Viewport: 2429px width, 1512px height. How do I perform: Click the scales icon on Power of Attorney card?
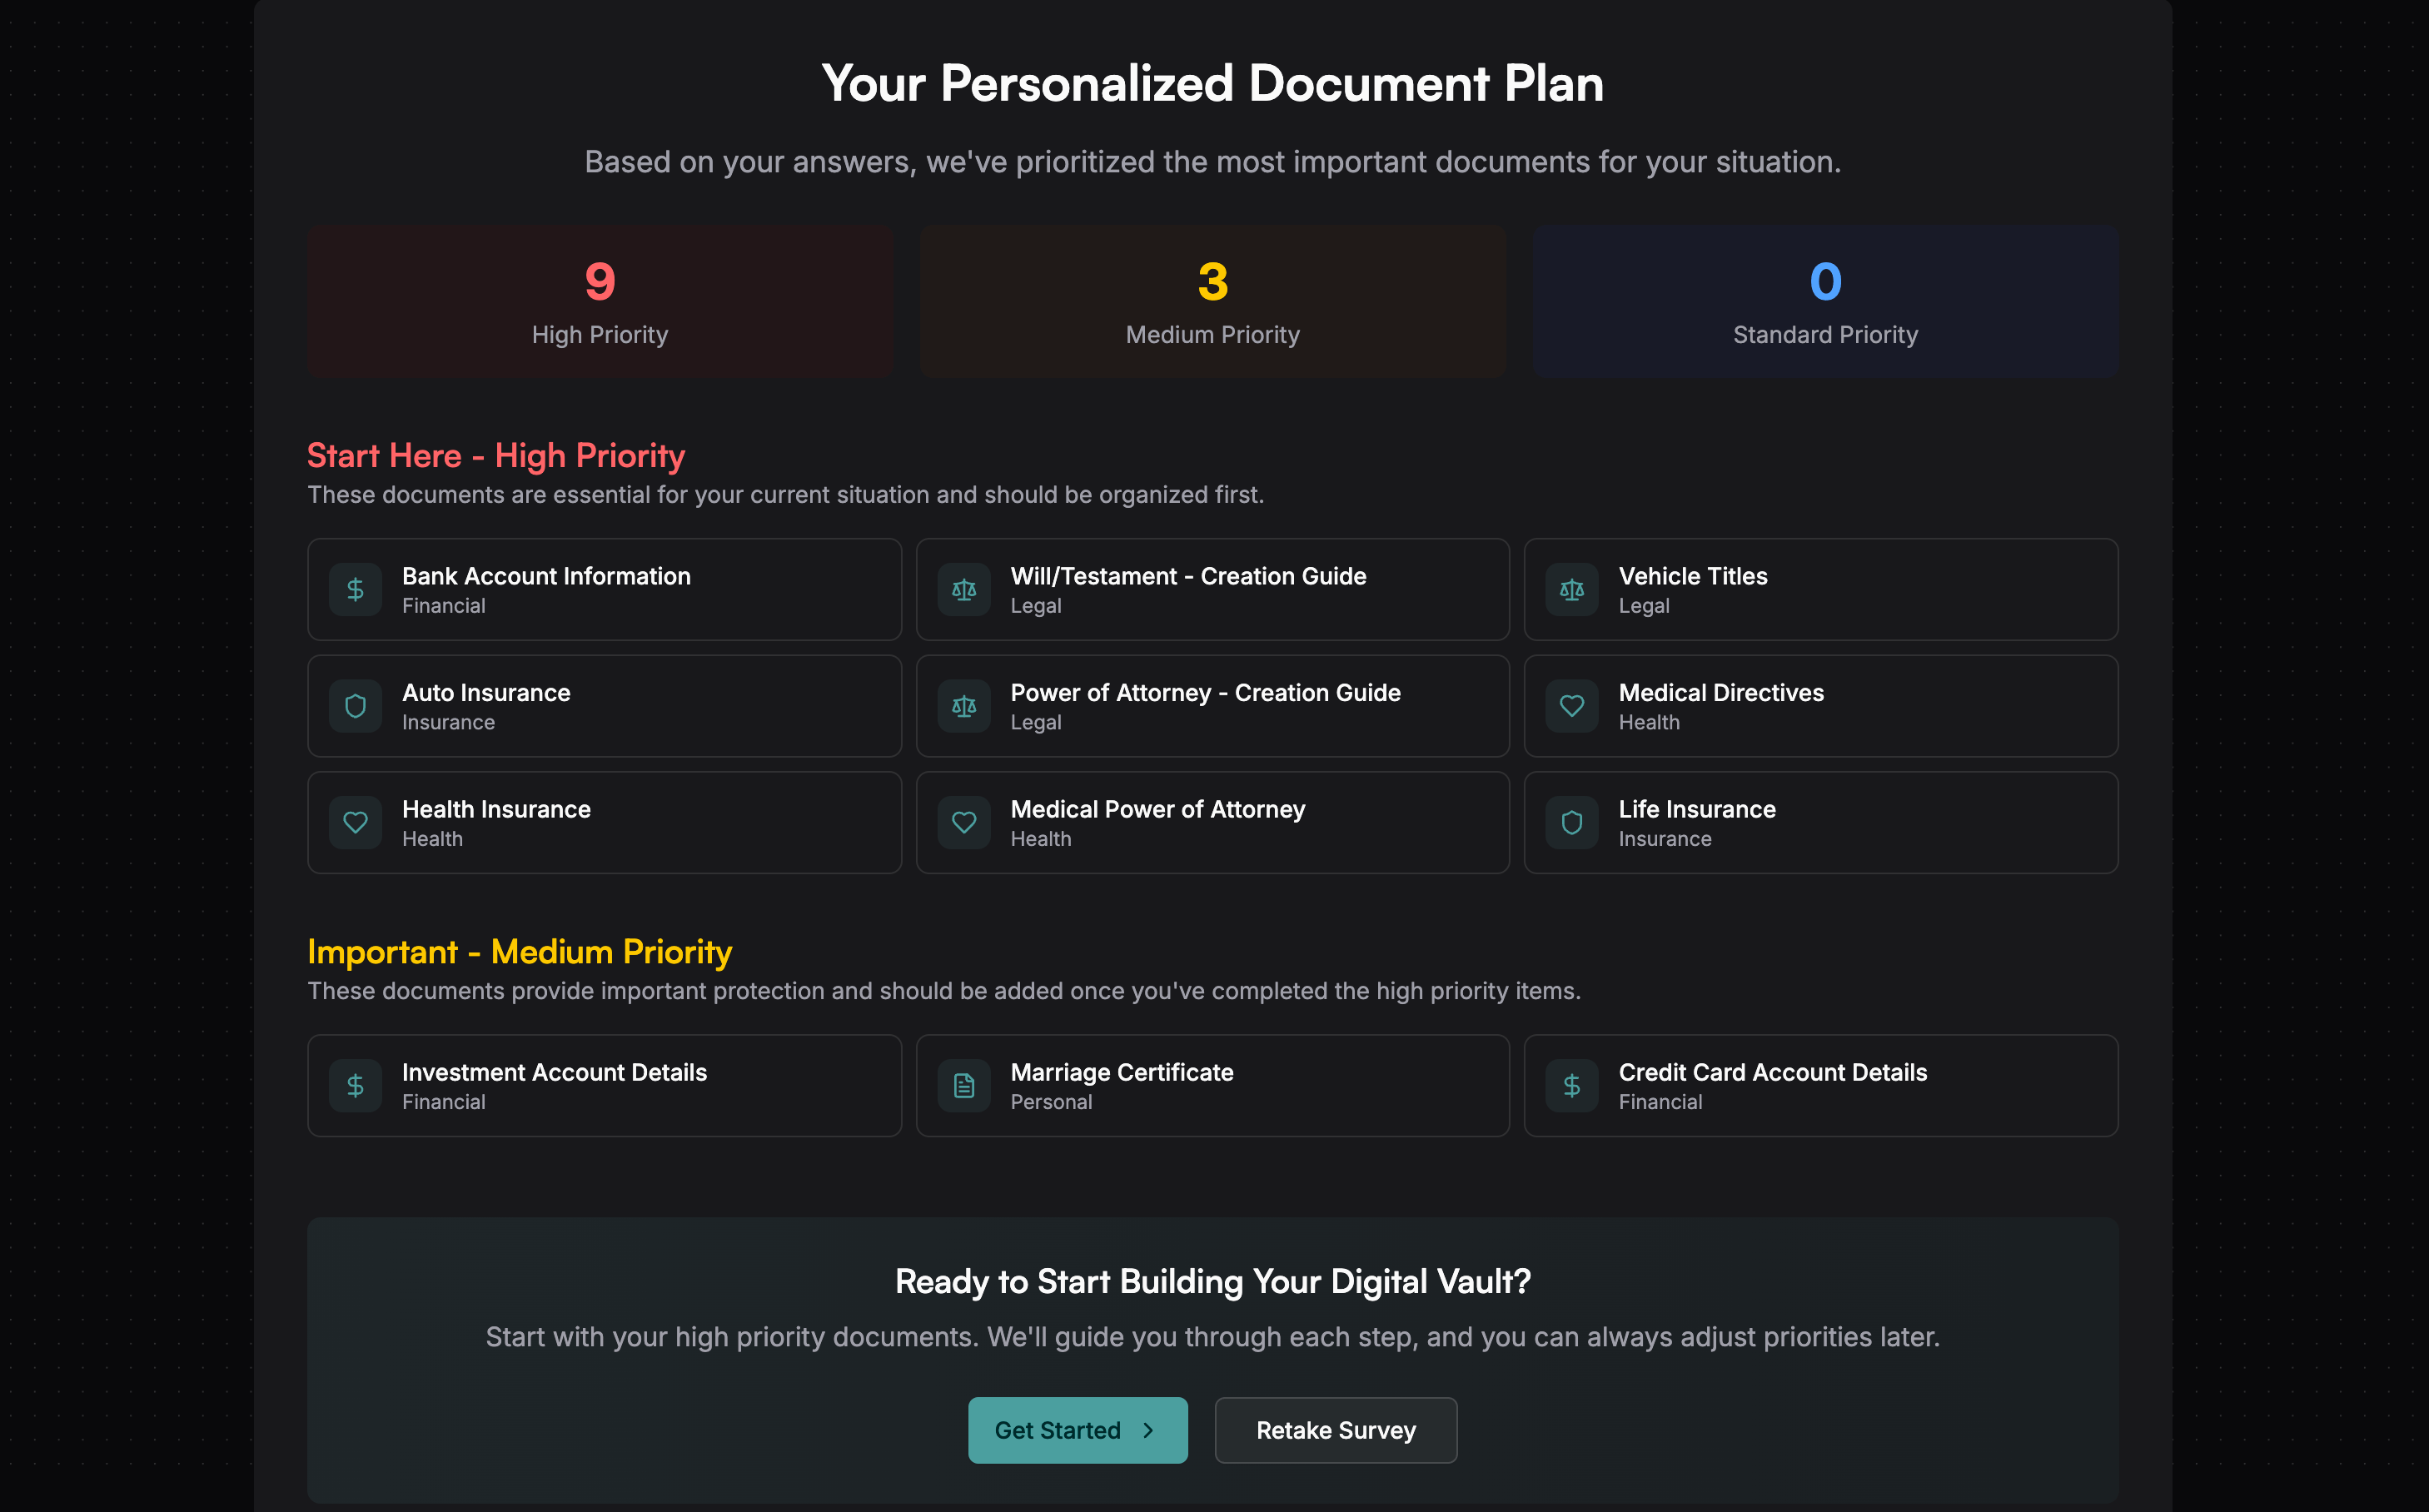coord(964,706)
